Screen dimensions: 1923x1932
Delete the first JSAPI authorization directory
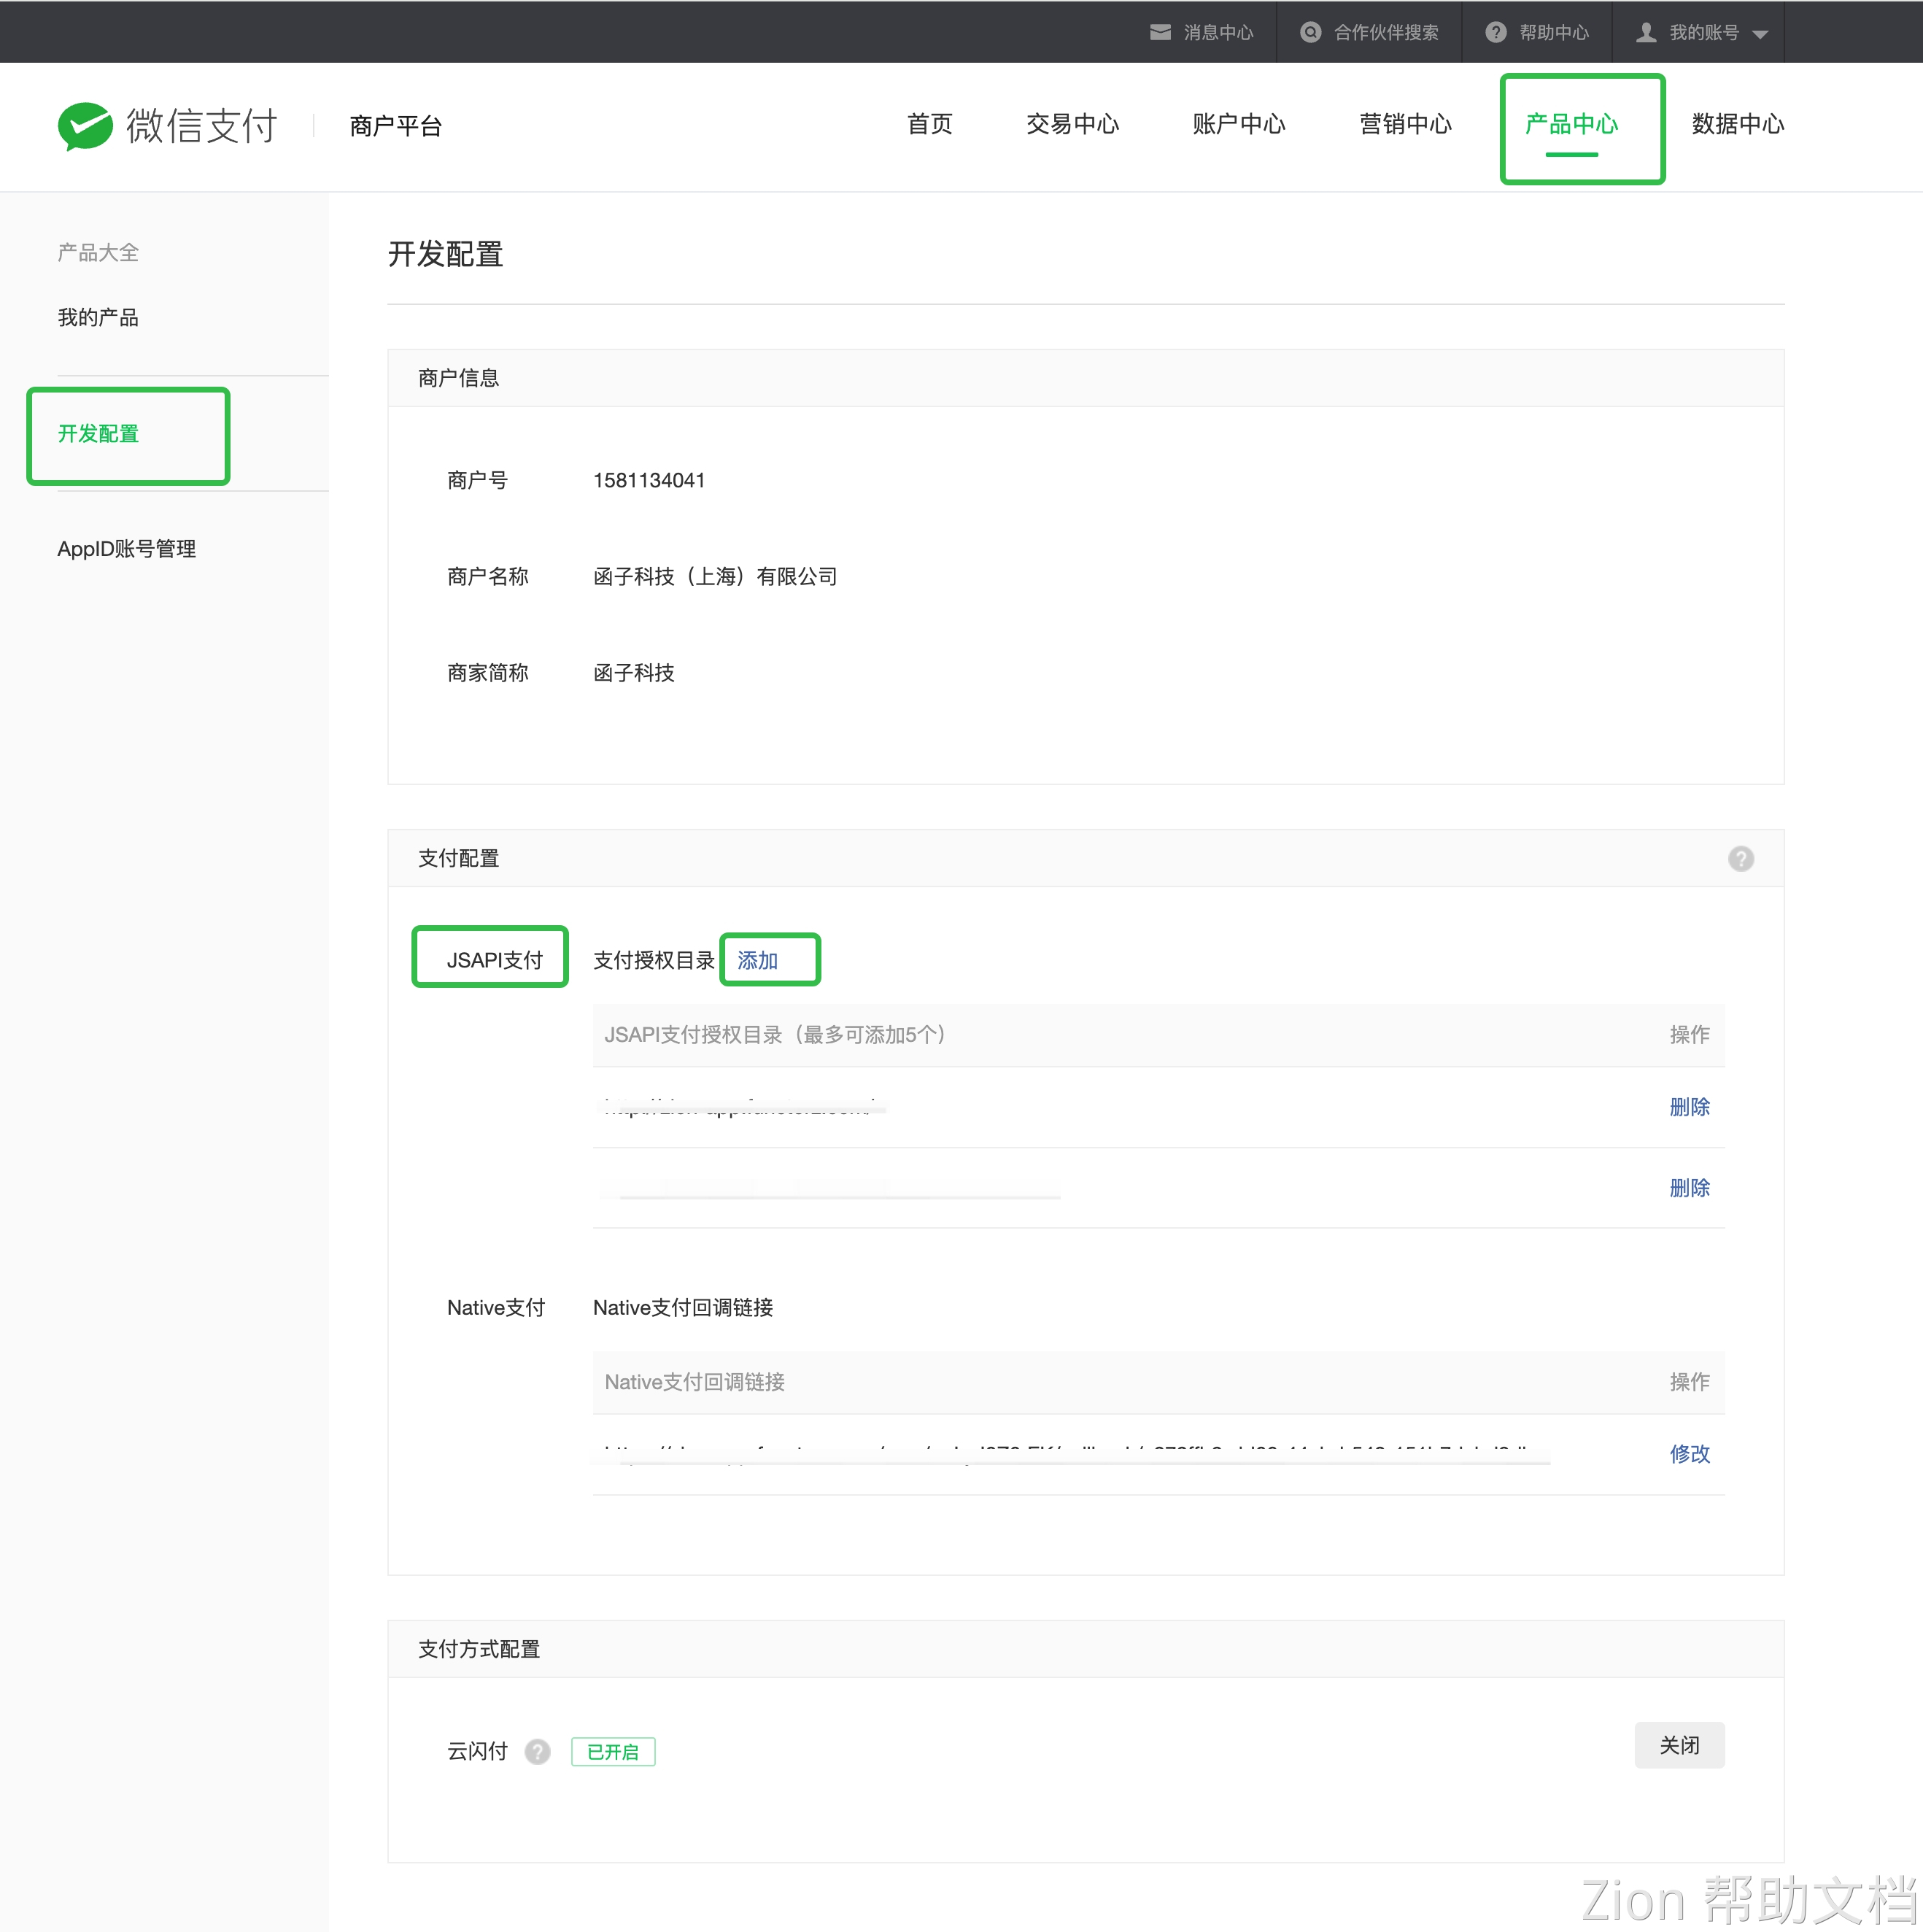(1689, 1106)
